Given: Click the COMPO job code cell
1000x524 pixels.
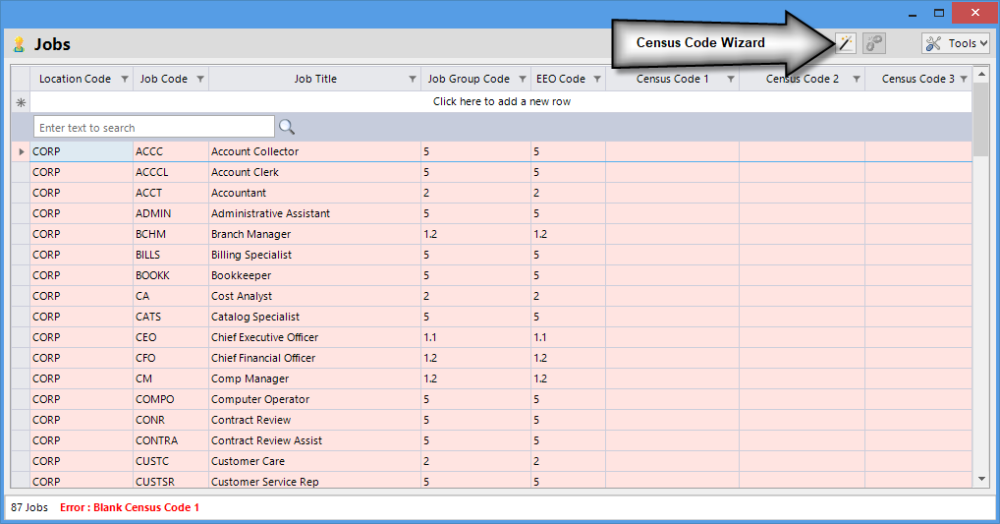Looking at the screenshot, I should point(170,399).
